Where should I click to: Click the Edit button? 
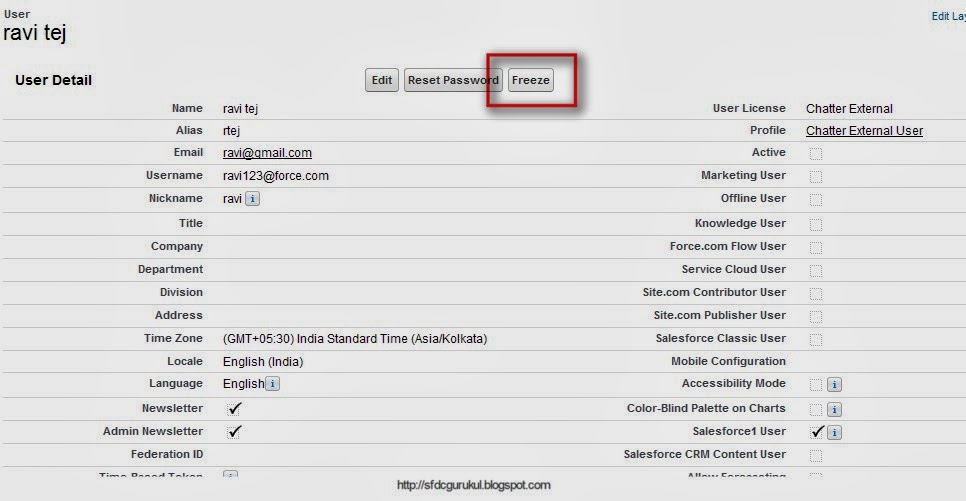(x=382, y=80)
